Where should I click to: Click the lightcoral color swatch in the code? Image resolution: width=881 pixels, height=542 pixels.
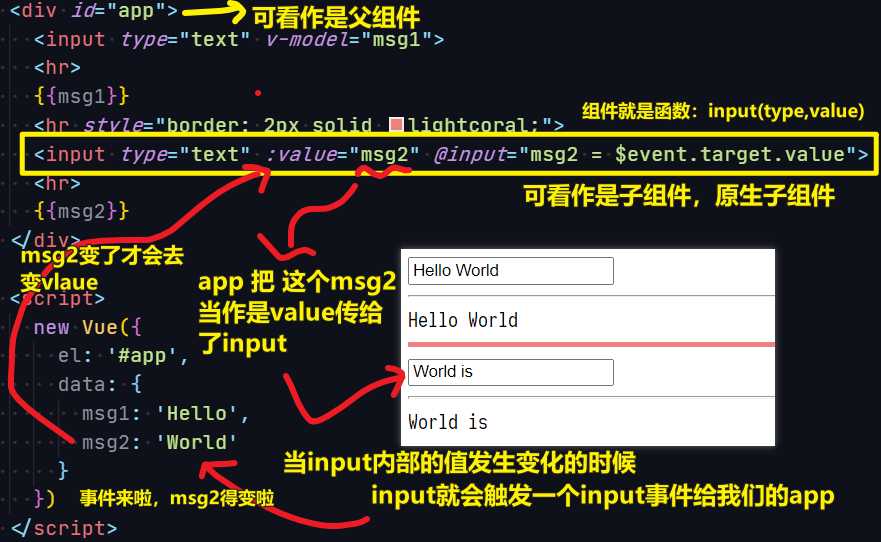click(397, 124)
